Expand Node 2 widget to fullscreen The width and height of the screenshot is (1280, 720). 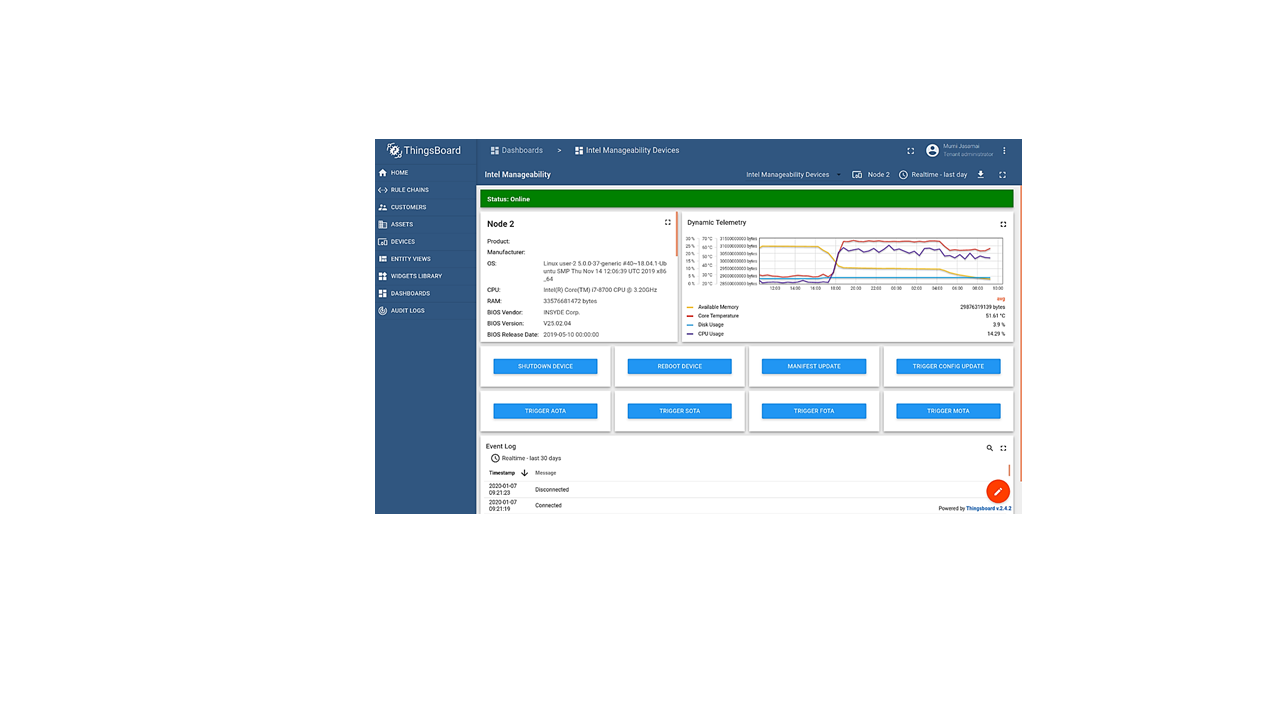(668, 223)
